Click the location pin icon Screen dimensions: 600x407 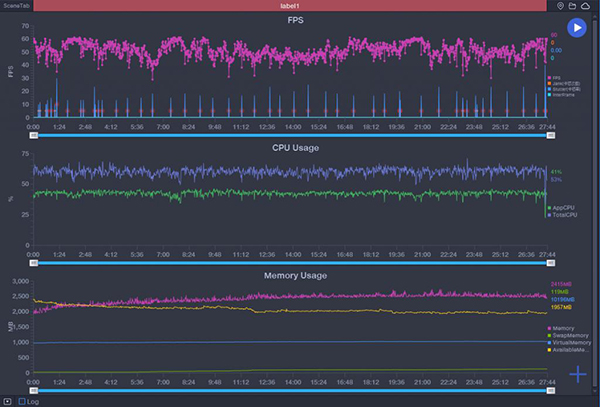pos(561,6)
